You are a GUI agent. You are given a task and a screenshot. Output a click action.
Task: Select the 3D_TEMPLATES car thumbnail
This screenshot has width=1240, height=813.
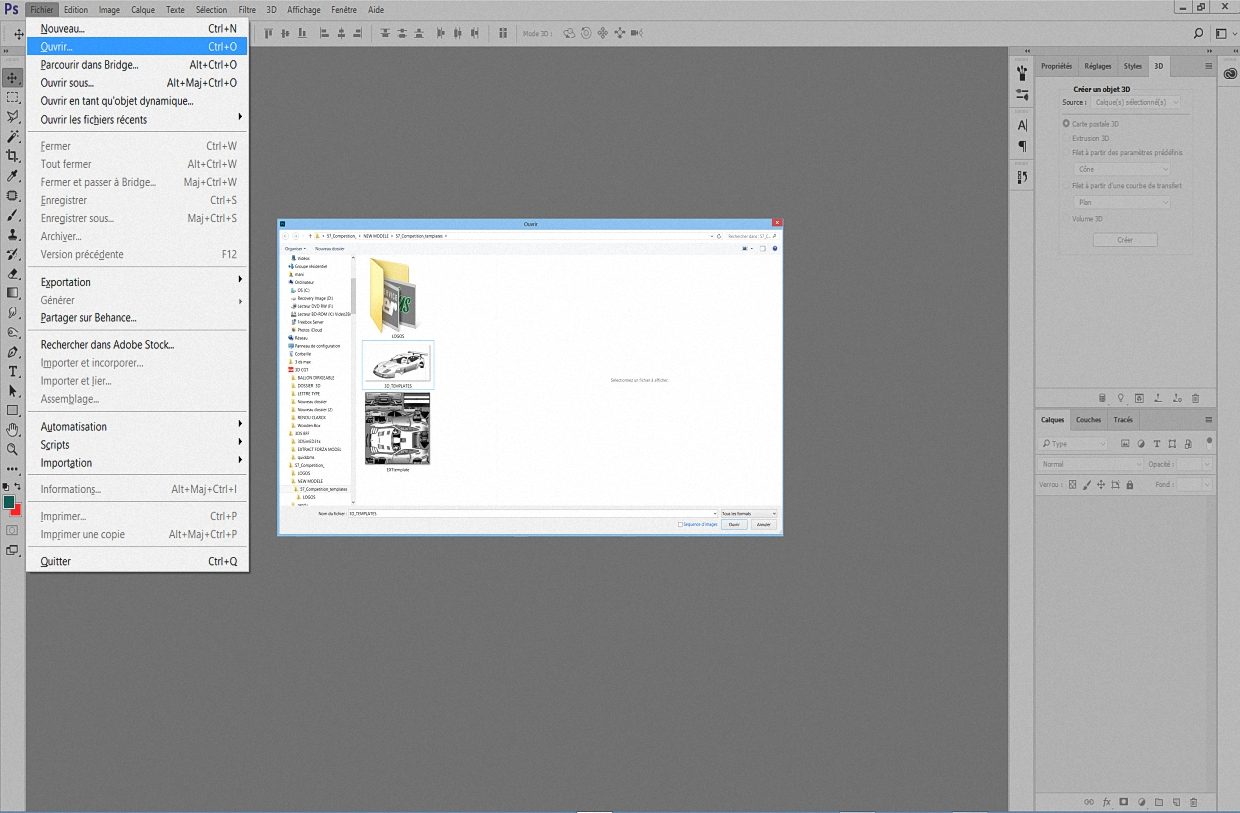398,364
